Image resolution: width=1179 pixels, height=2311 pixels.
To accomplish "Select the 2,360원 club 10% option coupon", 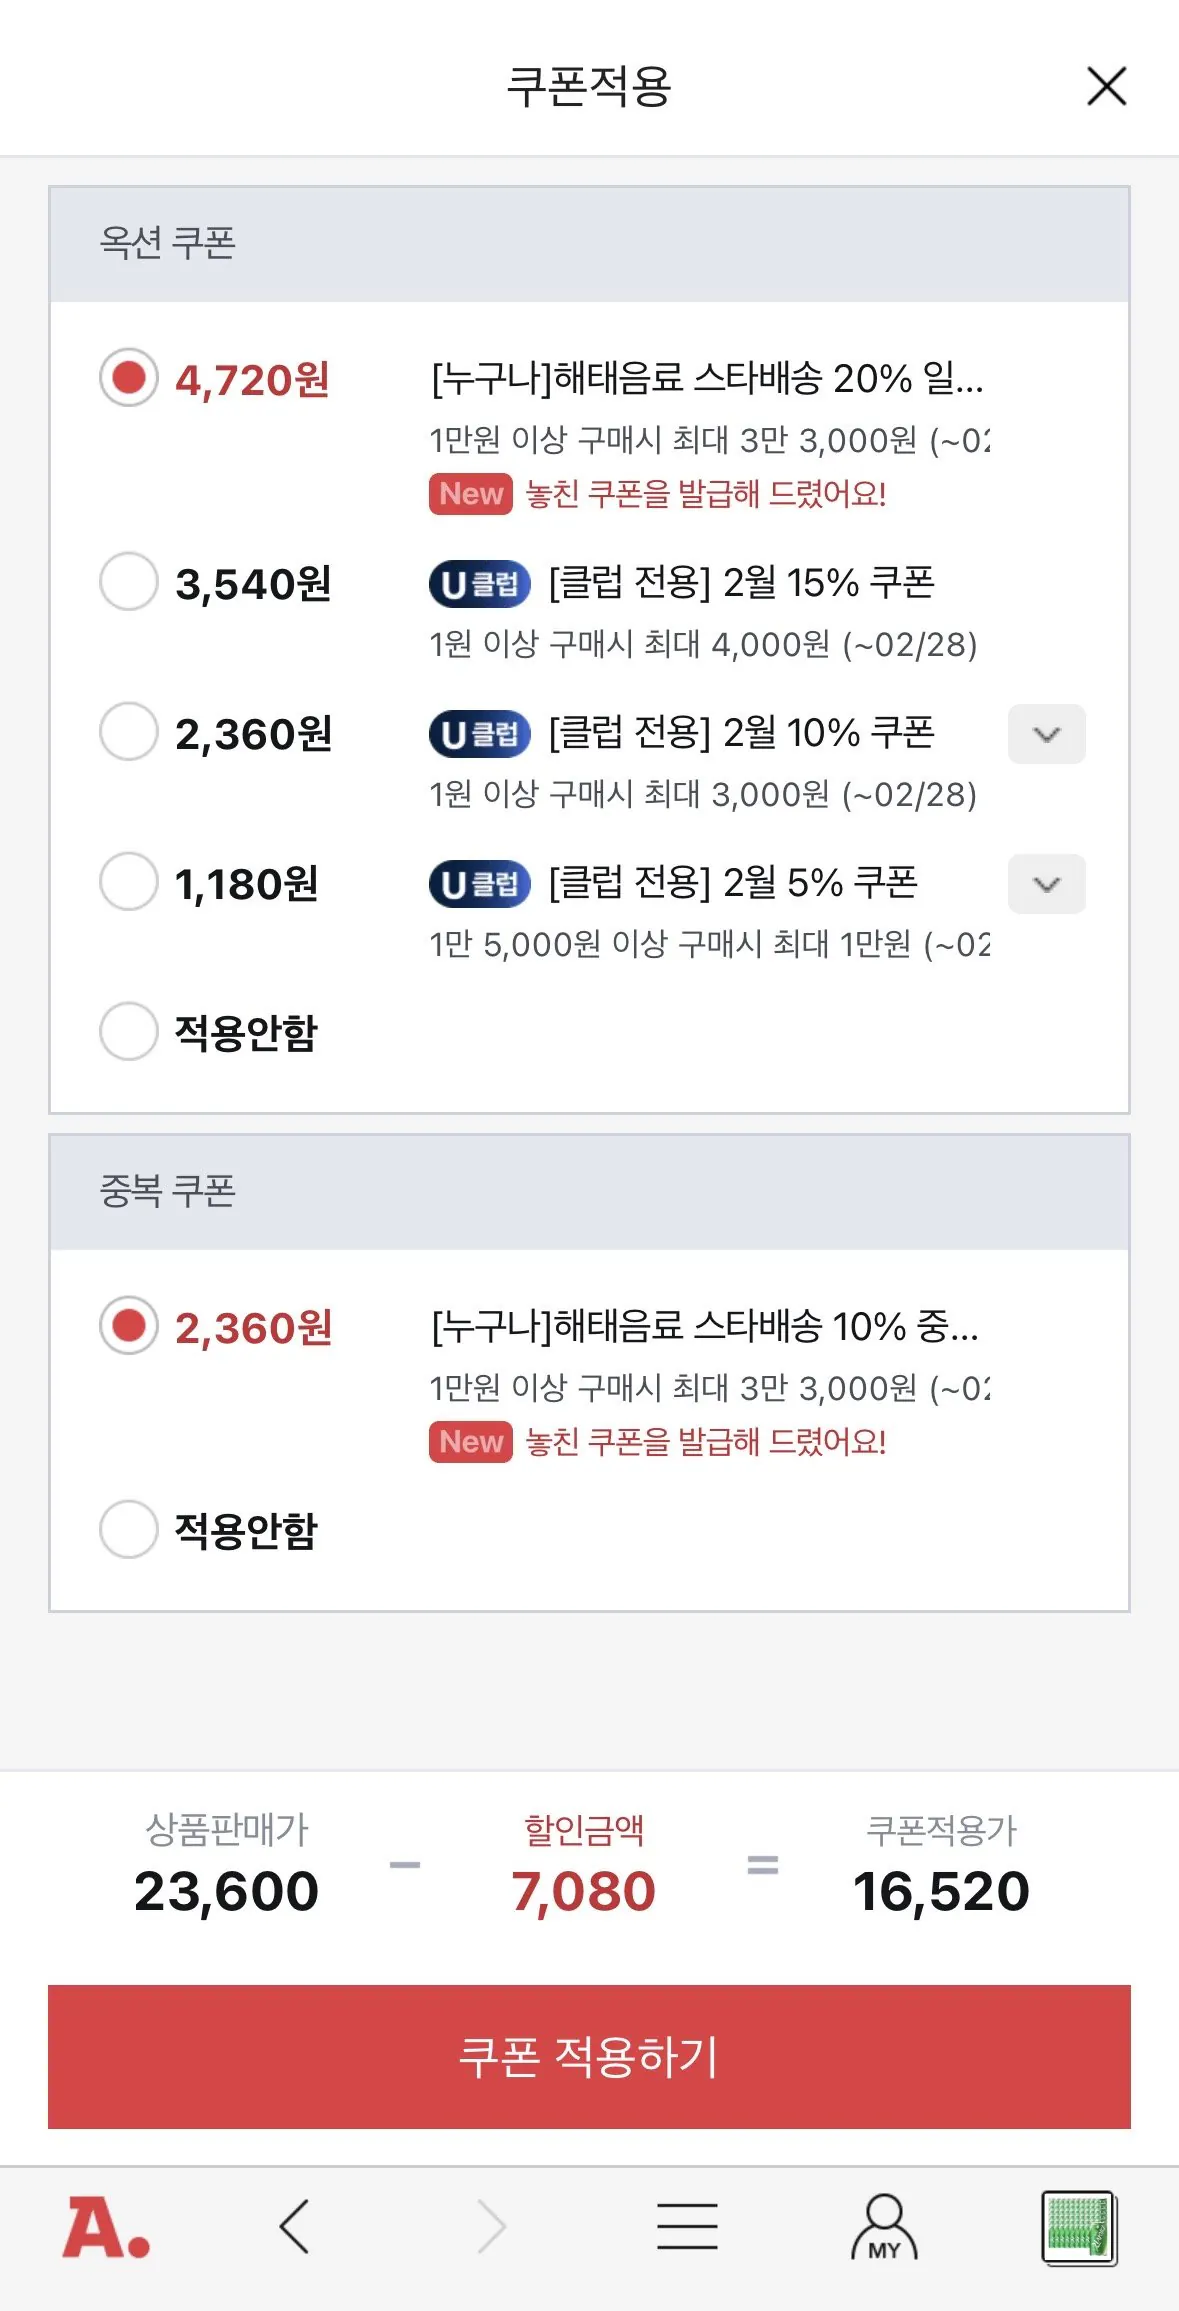I will coord(129,731).
